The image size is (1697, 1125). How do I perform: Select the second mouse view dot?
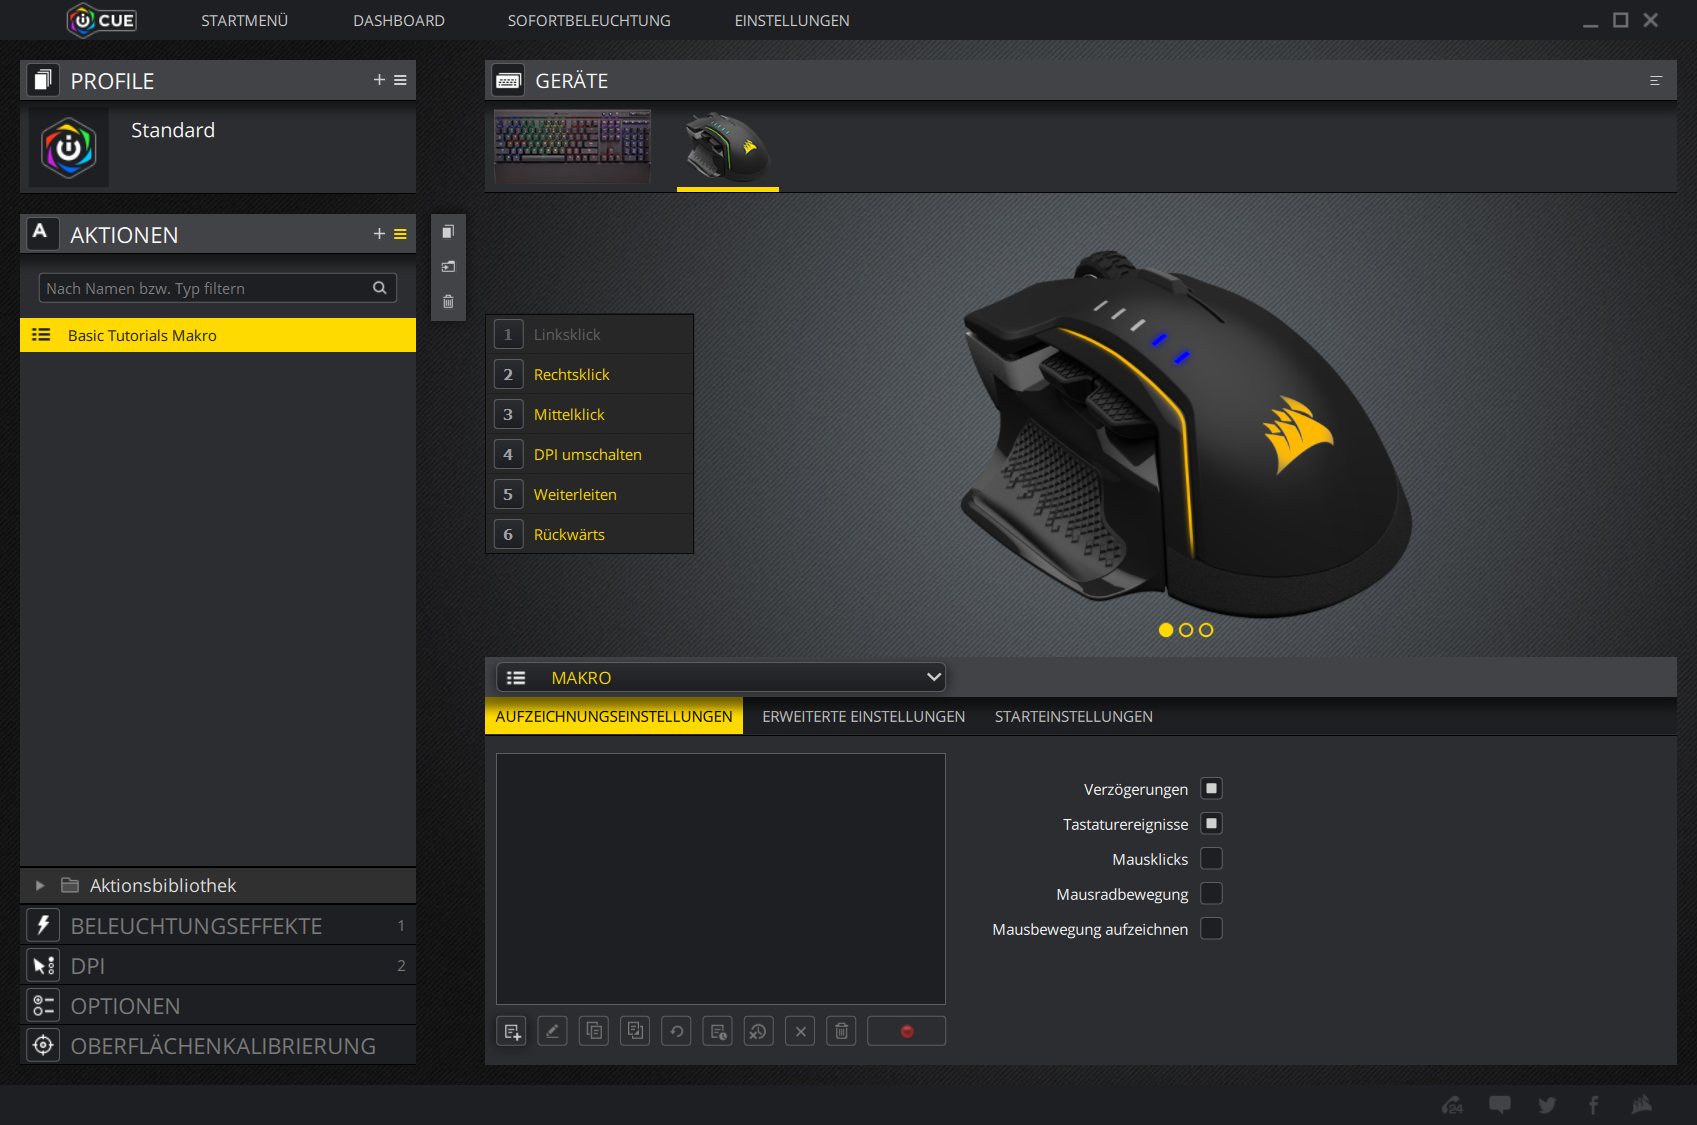1186,630
